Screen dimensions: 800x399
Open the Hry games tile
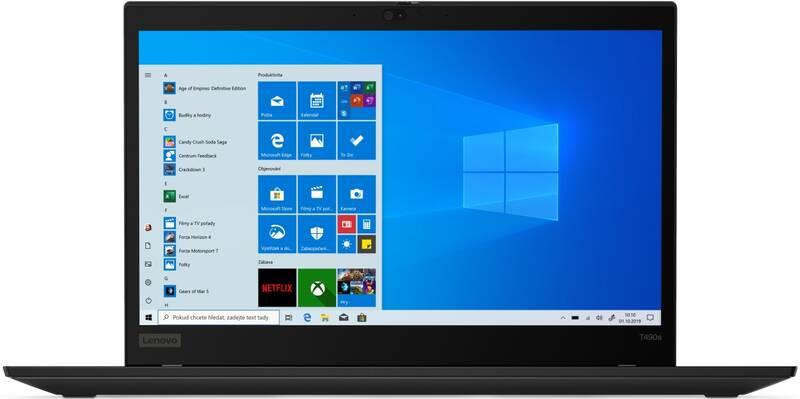(x=357, y=288)
